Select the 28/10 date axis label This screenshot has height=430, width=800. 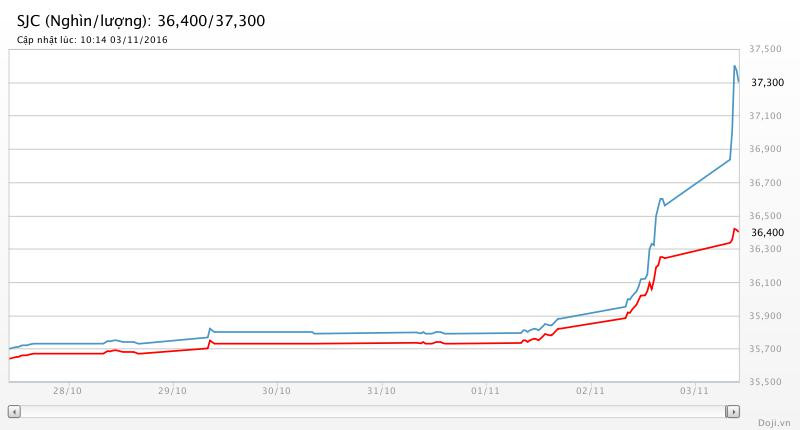pyautogui.click(x=68, y=390)
